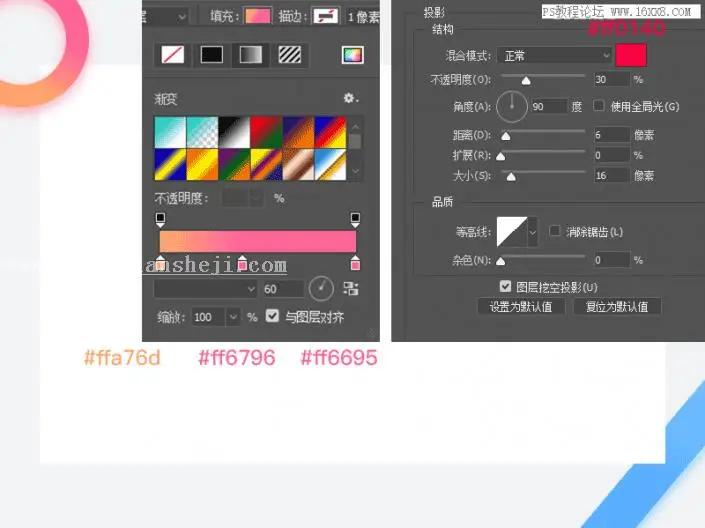705x528 pixels.
Task: Click the scale field showing 100
Action: coord(209,317)
